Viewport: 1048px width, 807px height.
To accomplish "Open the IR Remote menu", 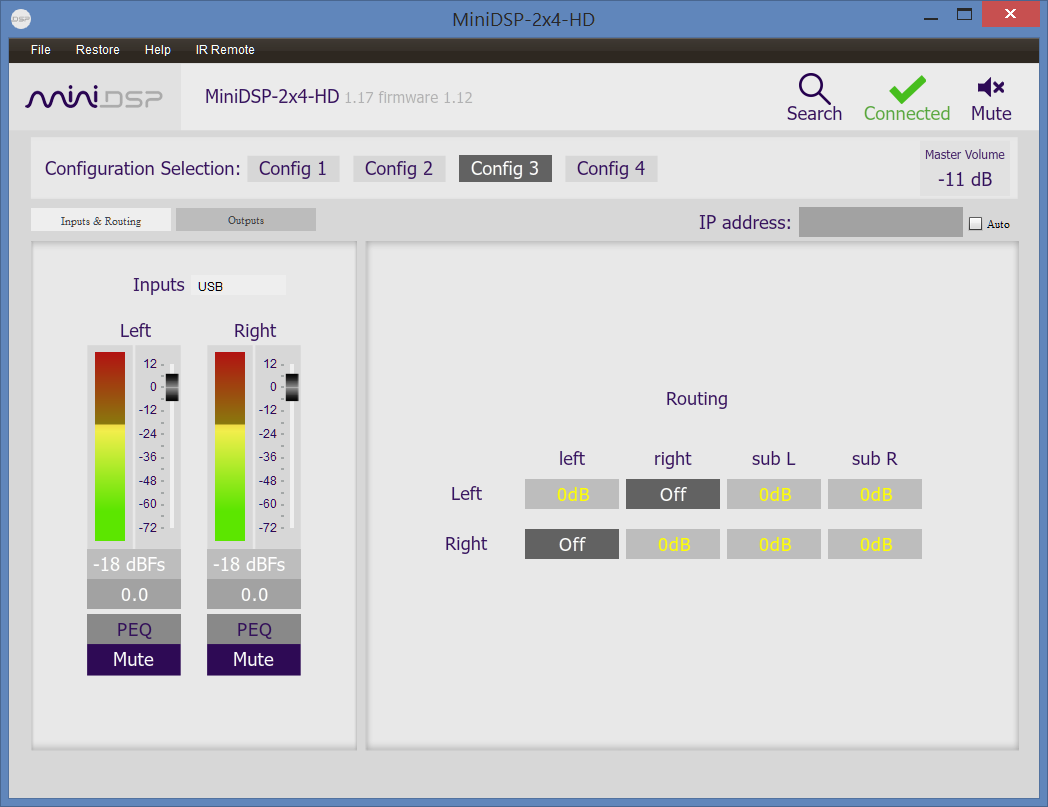I will pos(225,49).
